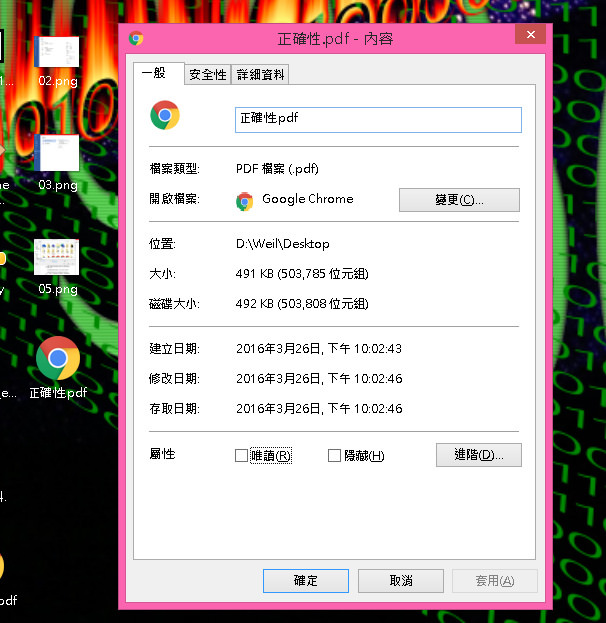Select the 02.png desktop thumbnail
The height and width of the screenshot is (623, 606).
coord(57,61)
